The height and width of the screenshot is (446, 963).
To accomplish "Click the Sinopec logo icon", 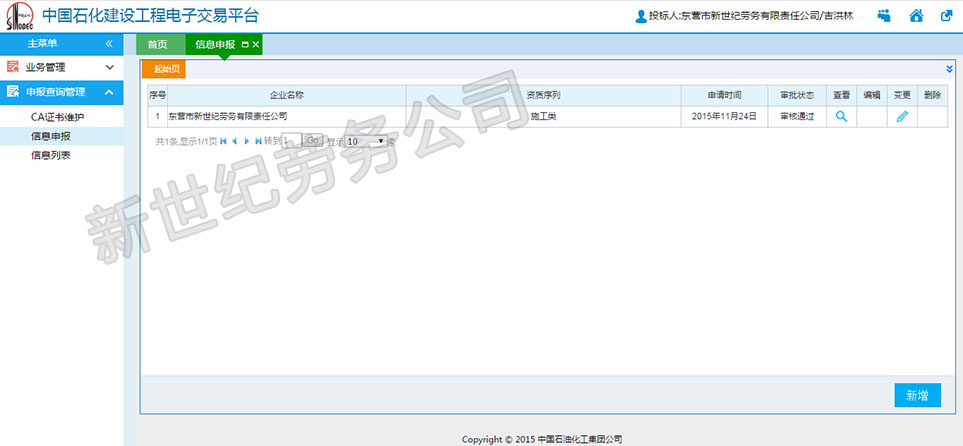I will (20, 16).
